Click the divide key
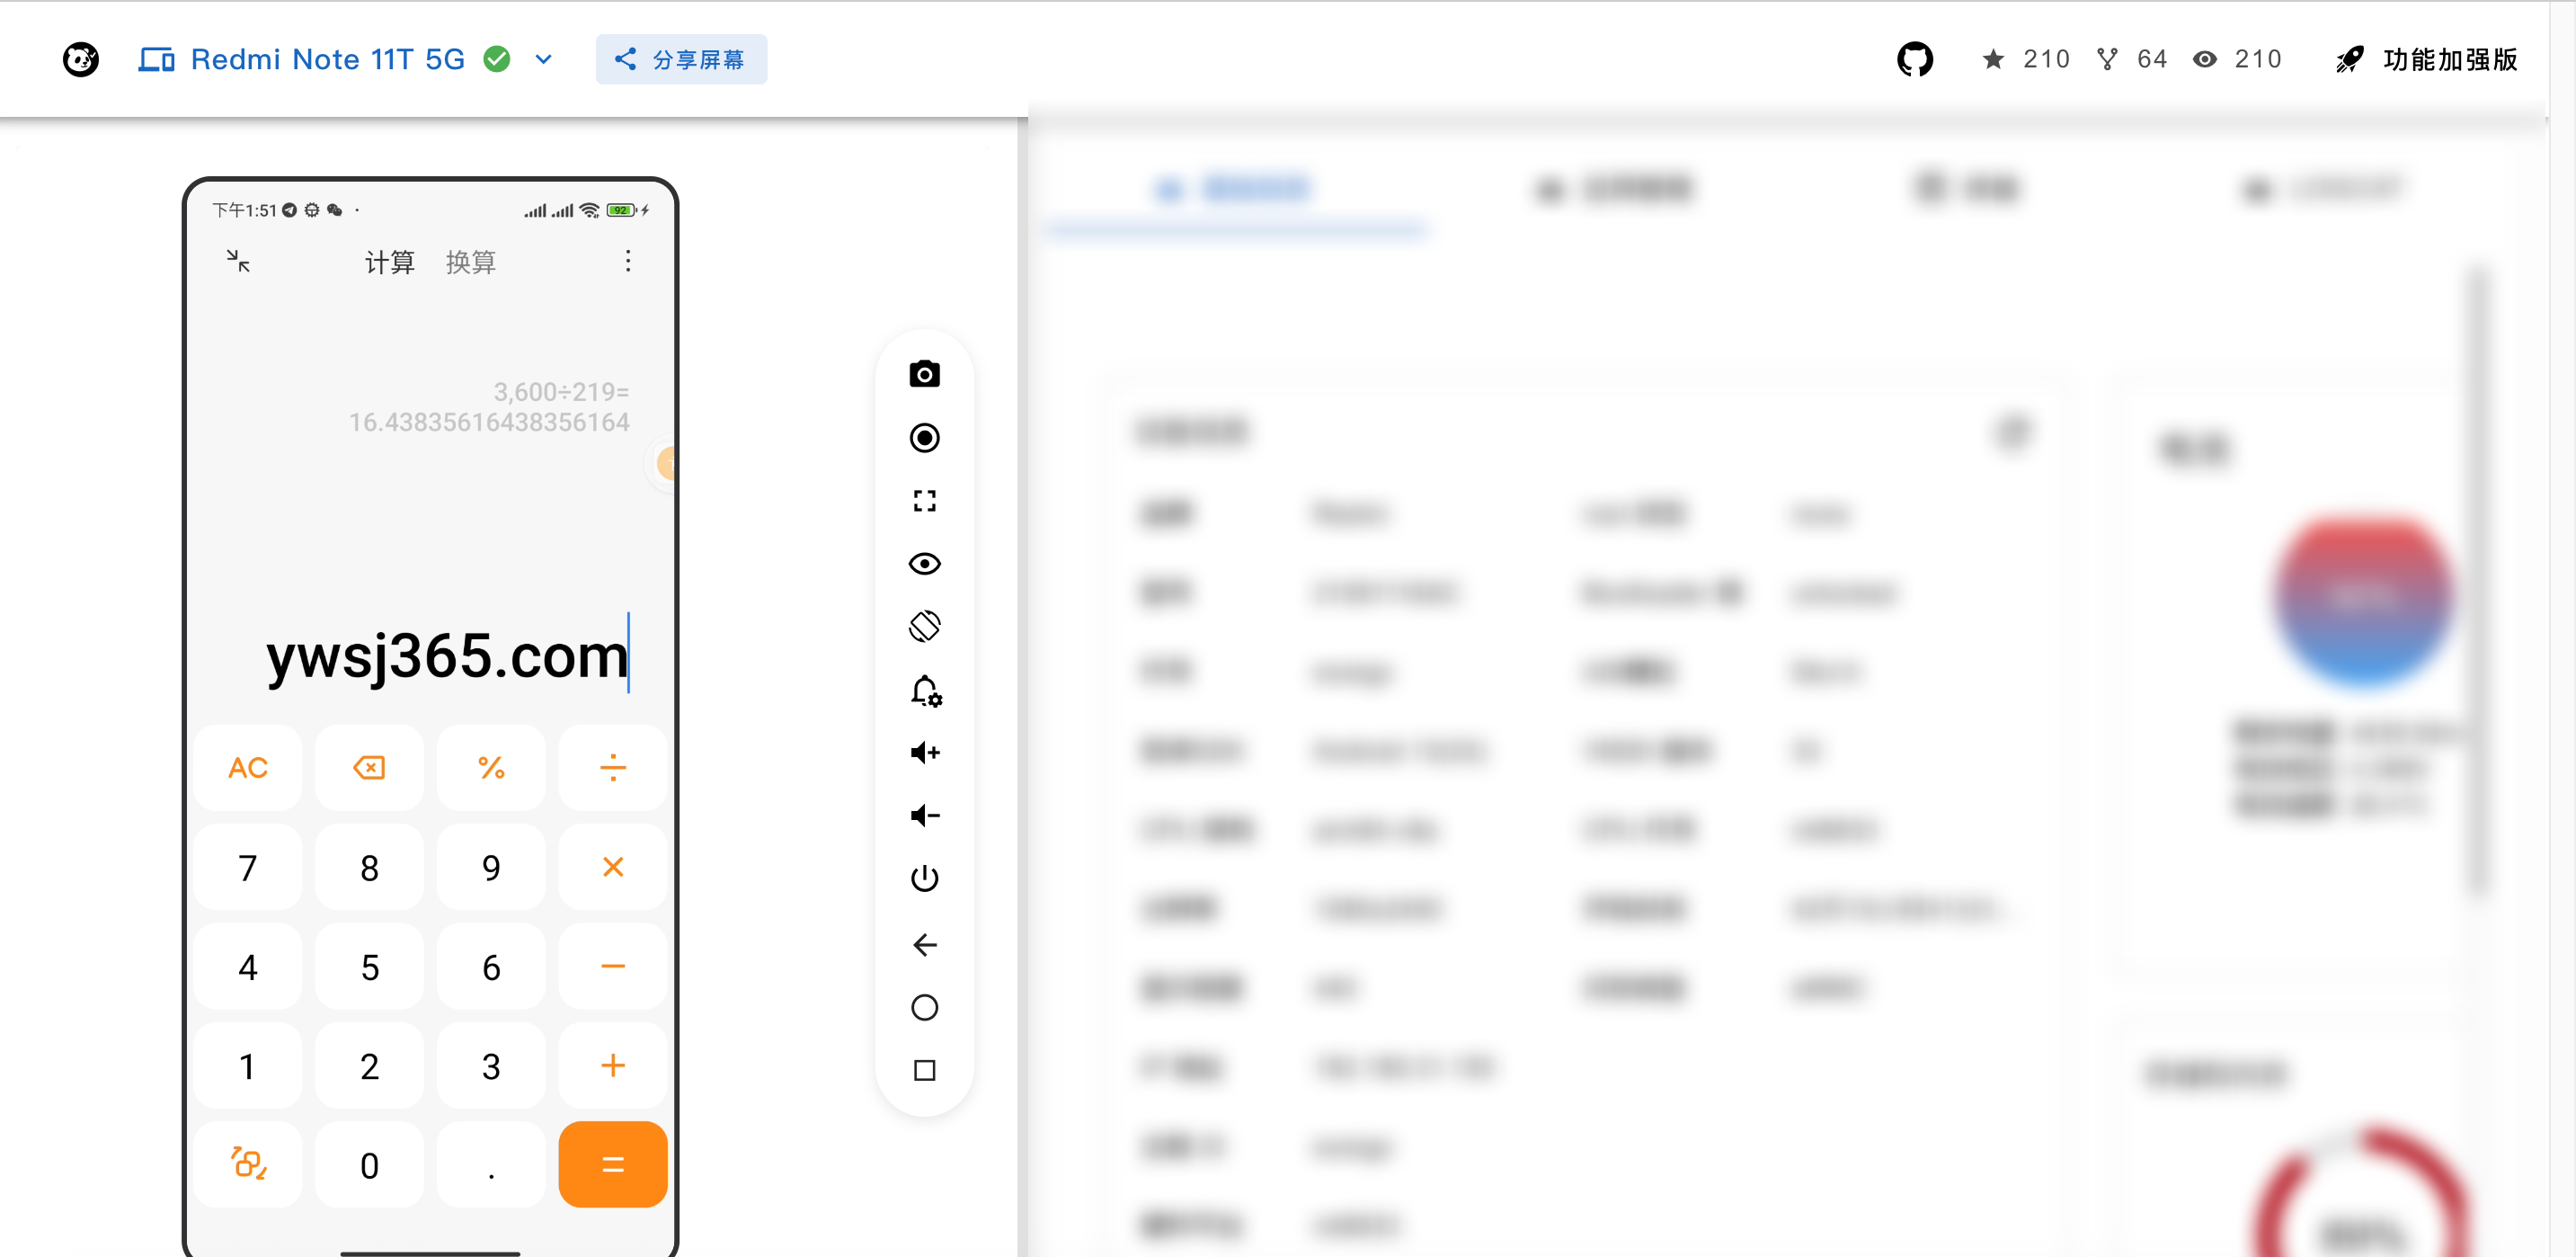The height and width of the screenshot is (1257, 2576). (613, 767)
